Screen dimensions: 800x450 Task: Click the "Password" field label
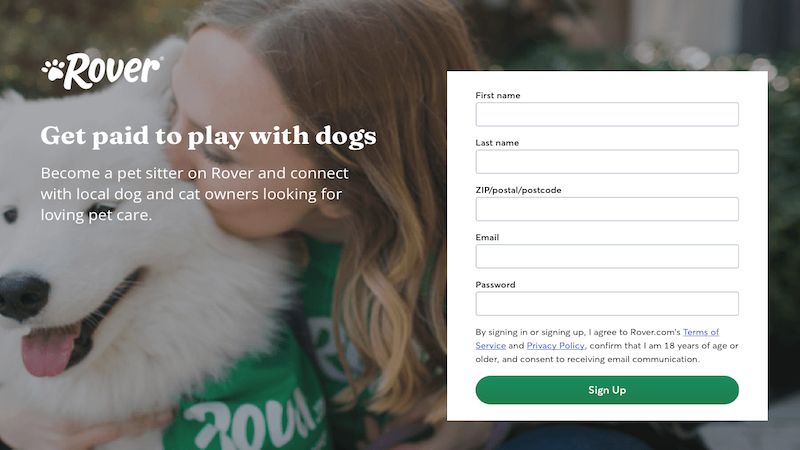click(495, 285)
